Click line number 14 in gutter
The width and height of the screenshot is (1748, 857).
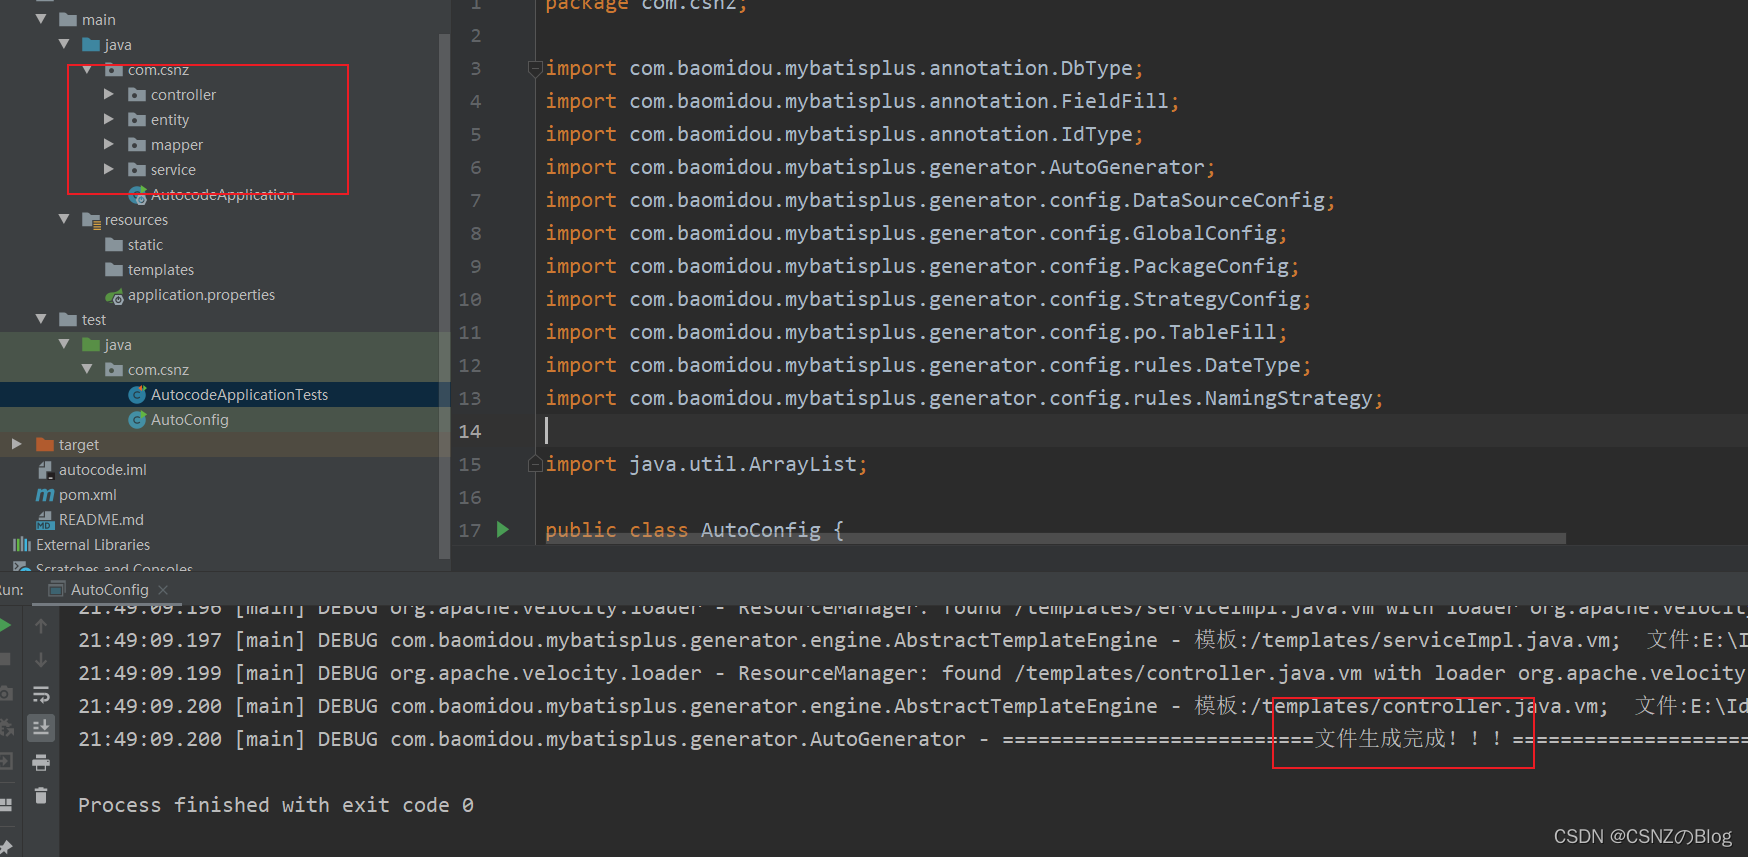(470, 431)
